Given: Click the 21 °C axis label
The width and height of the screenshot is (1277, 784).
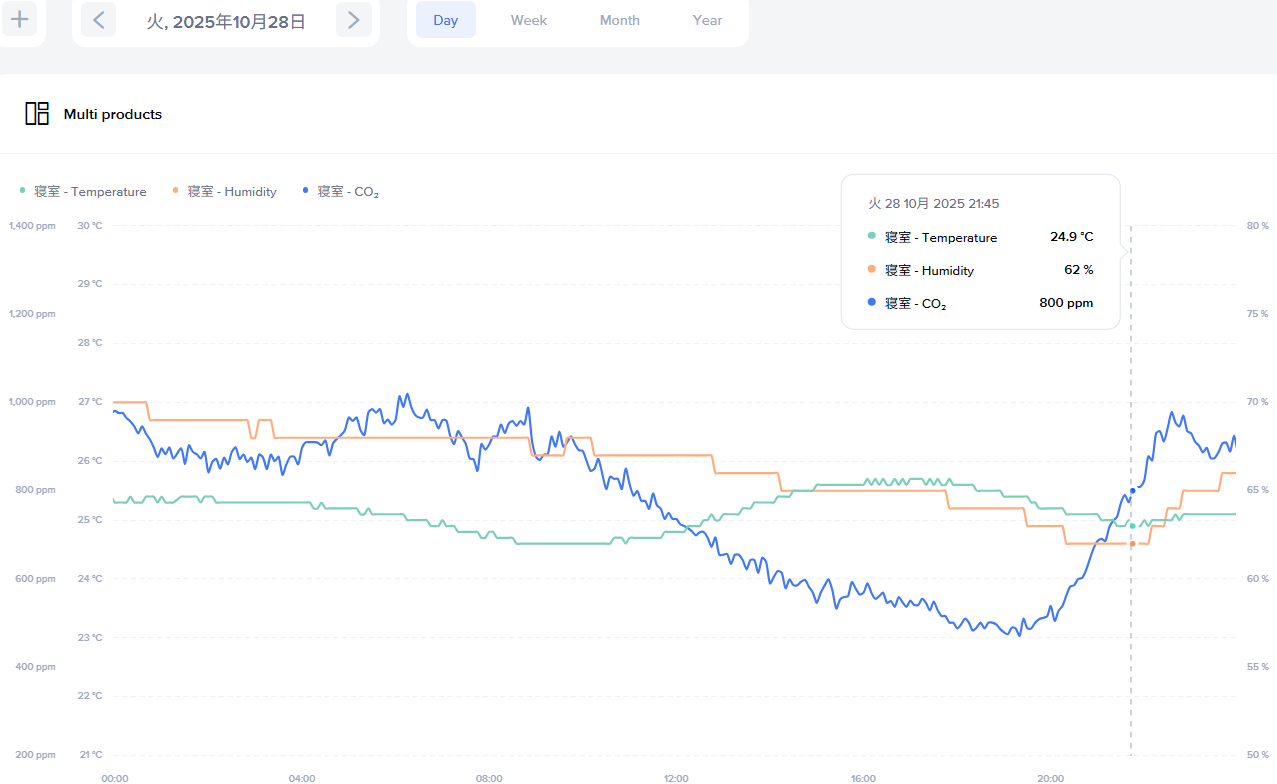Looking at the screenshot, I should [90, 755].
